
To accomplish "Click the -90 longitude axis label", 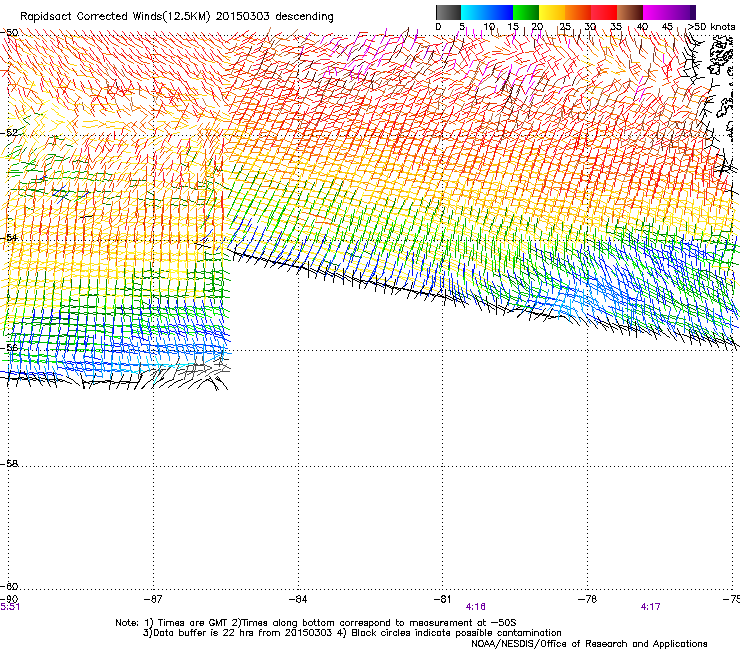I will pos(9,599).
